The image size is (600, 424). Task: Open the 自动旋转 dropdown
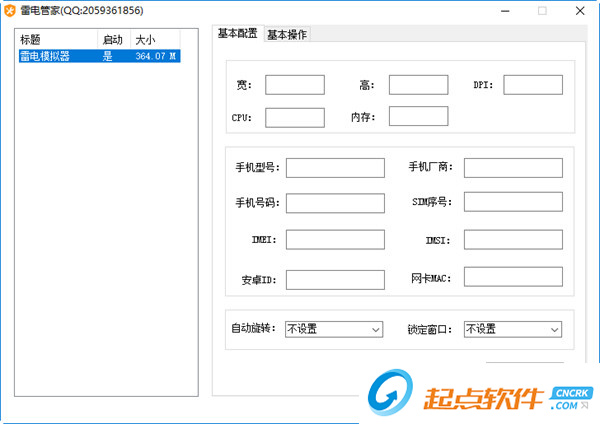point(334,329)
